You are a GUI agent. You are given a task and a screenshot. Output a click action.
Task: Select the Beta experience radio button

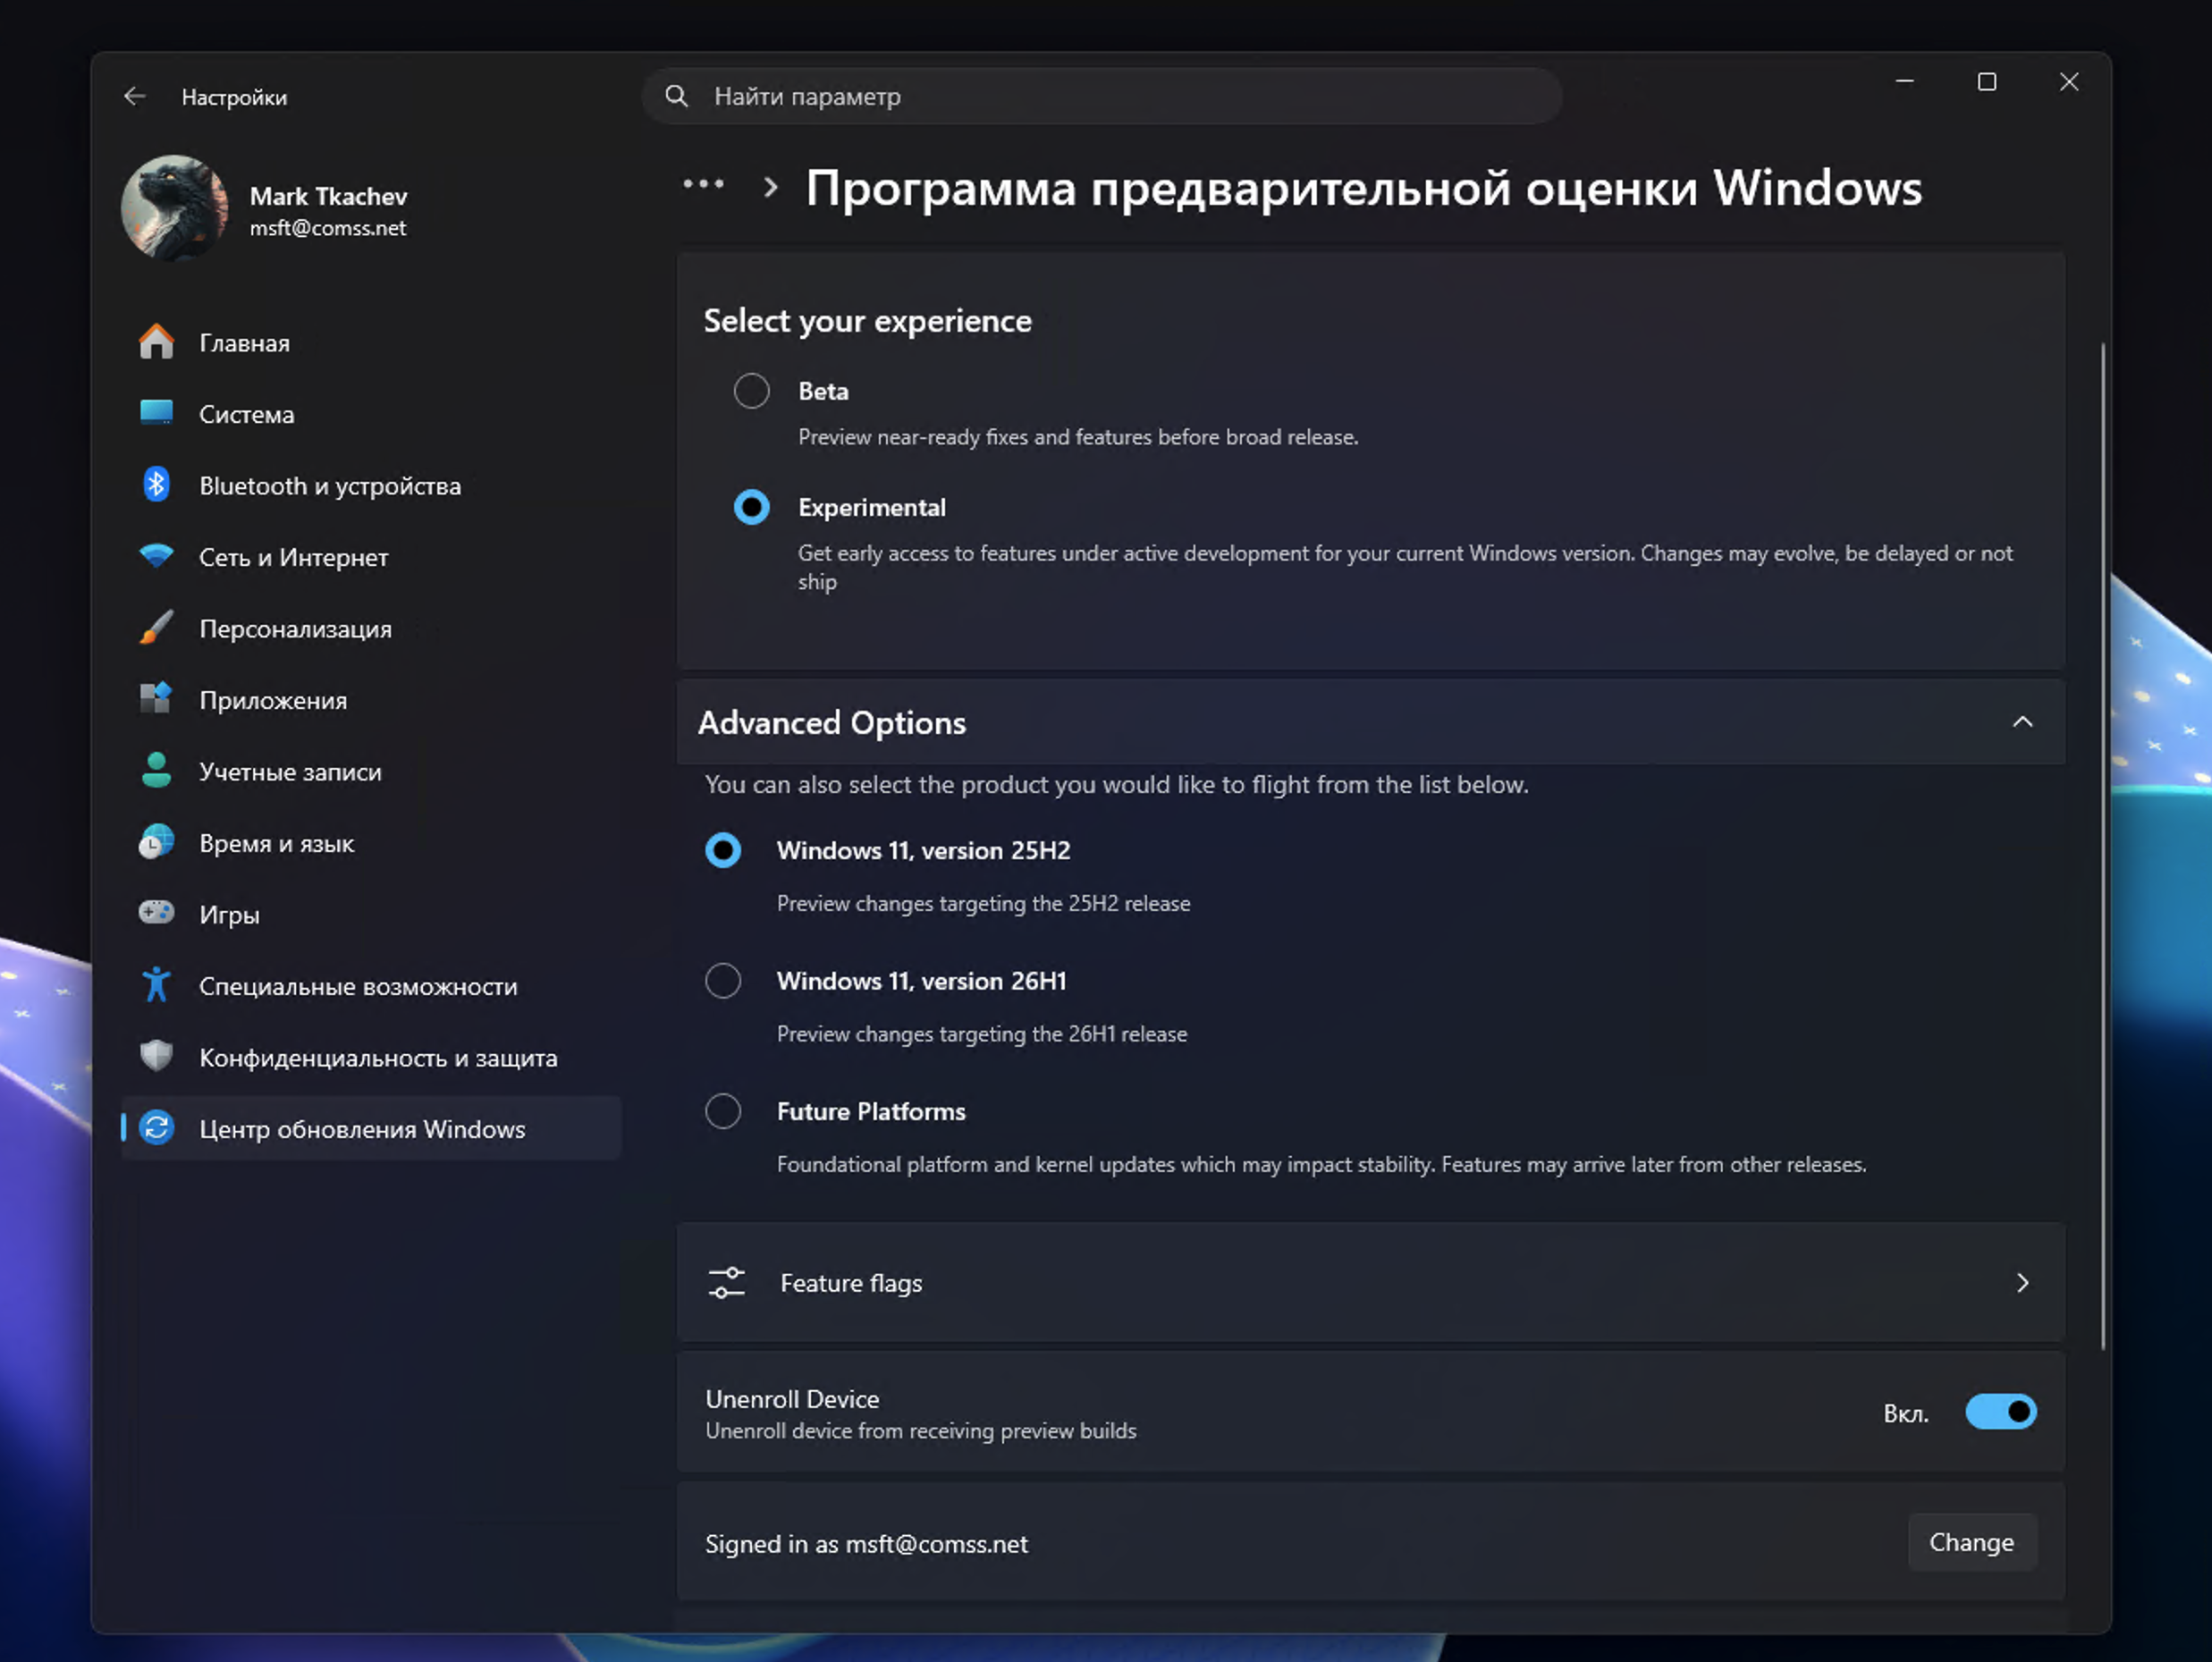751,391
